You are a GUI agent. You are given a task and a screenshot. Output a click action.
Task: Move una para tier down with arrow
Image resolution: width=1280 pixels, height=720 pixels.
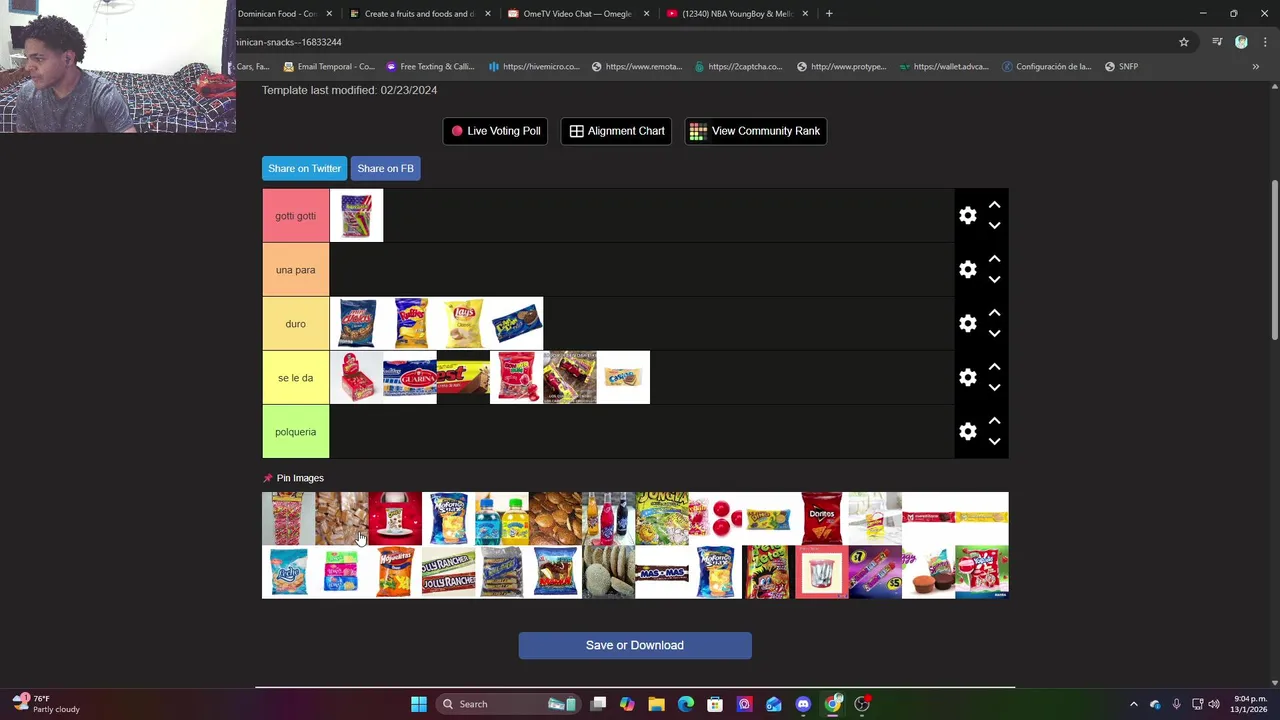click(994, 280)
